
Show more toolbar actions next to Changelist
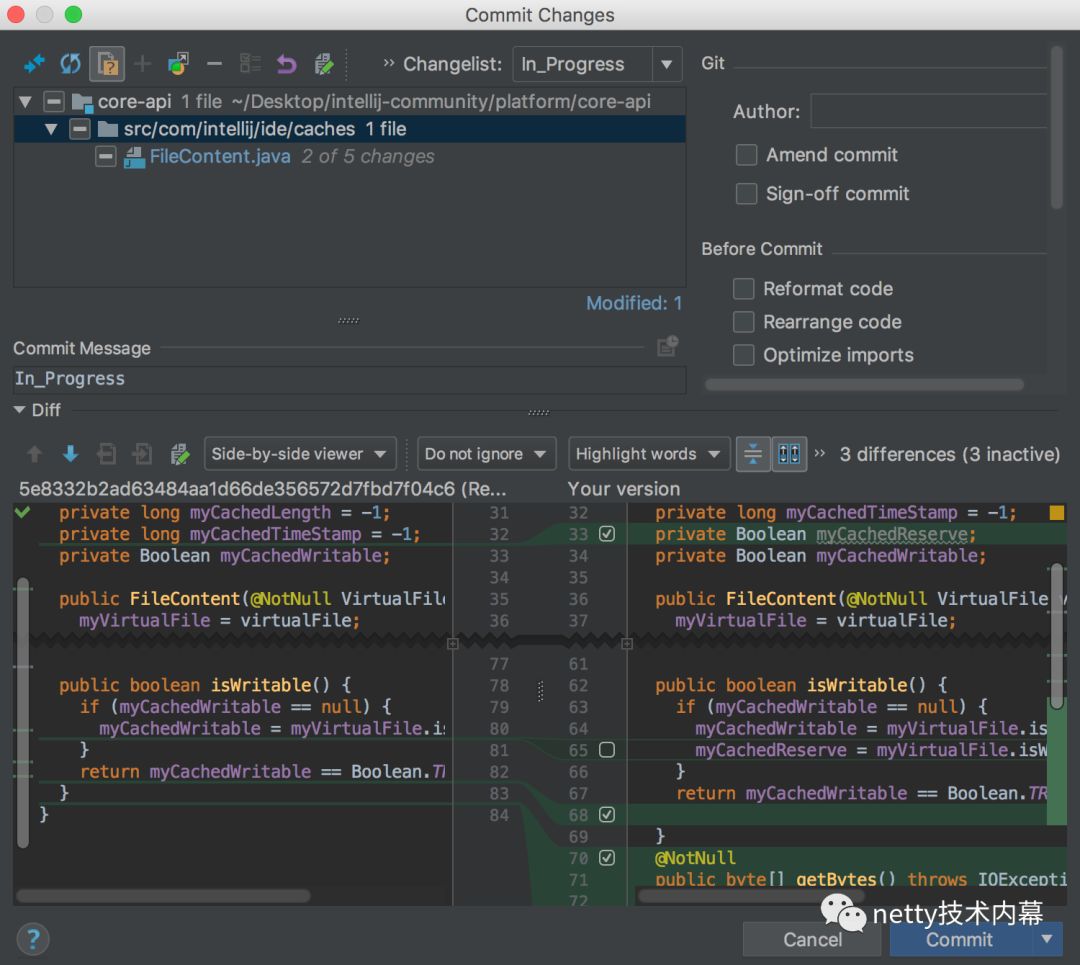tap(388, 63)
